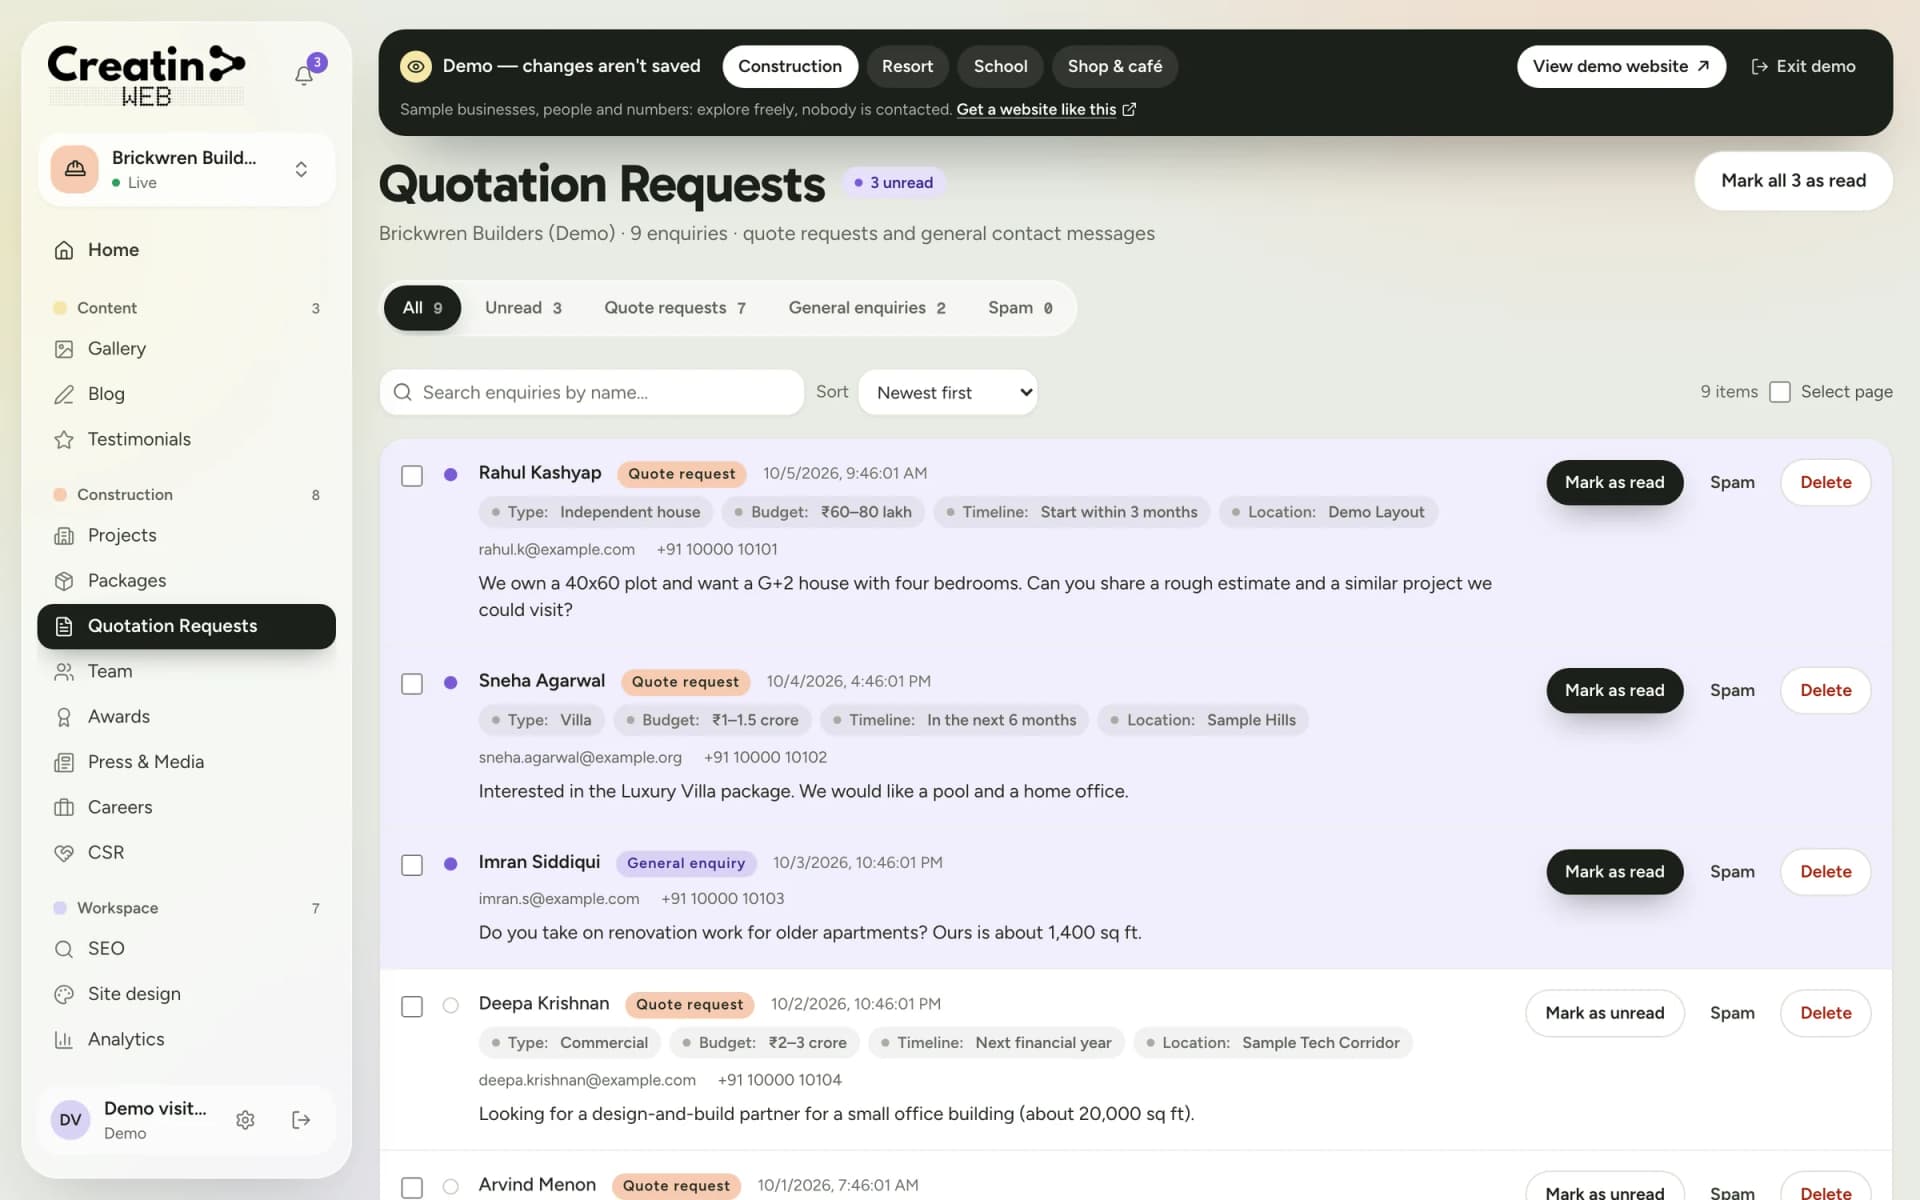Click the Careers briefcase icon

[64, 807]
